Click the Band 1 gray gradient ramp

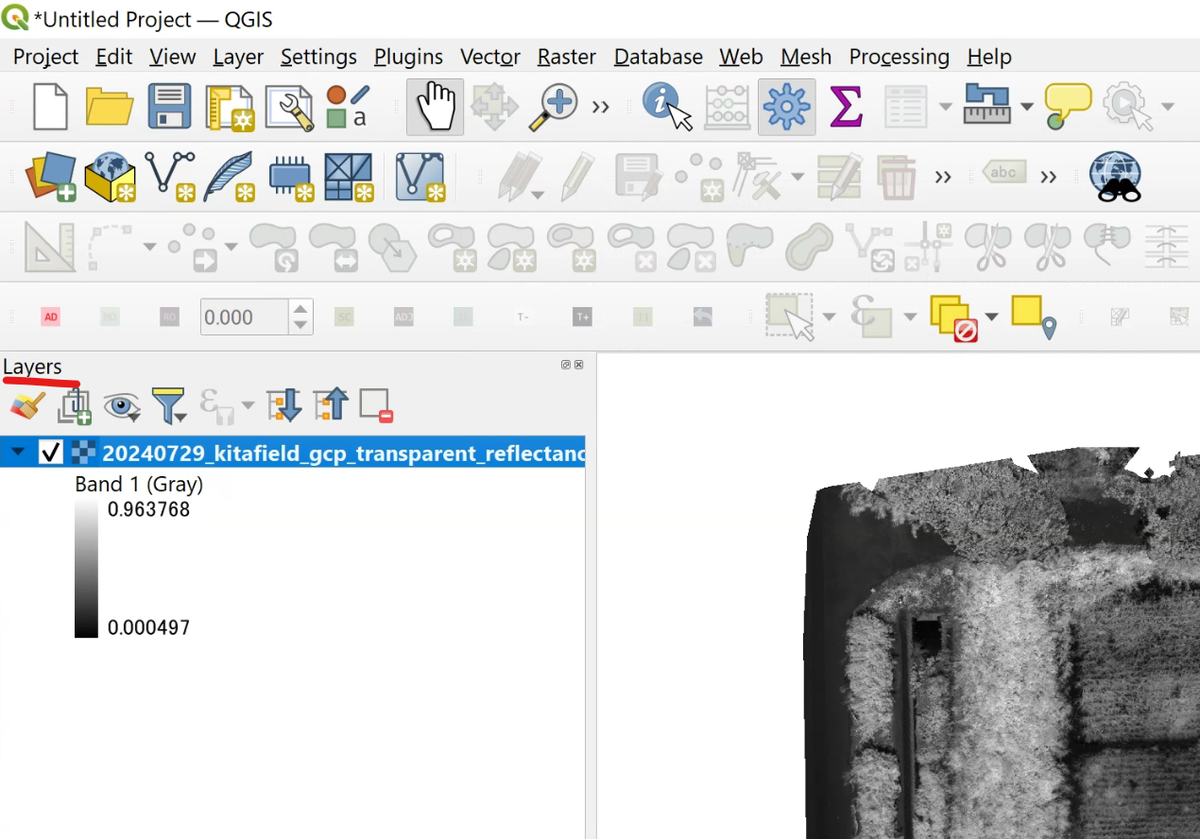pos(86,569)
